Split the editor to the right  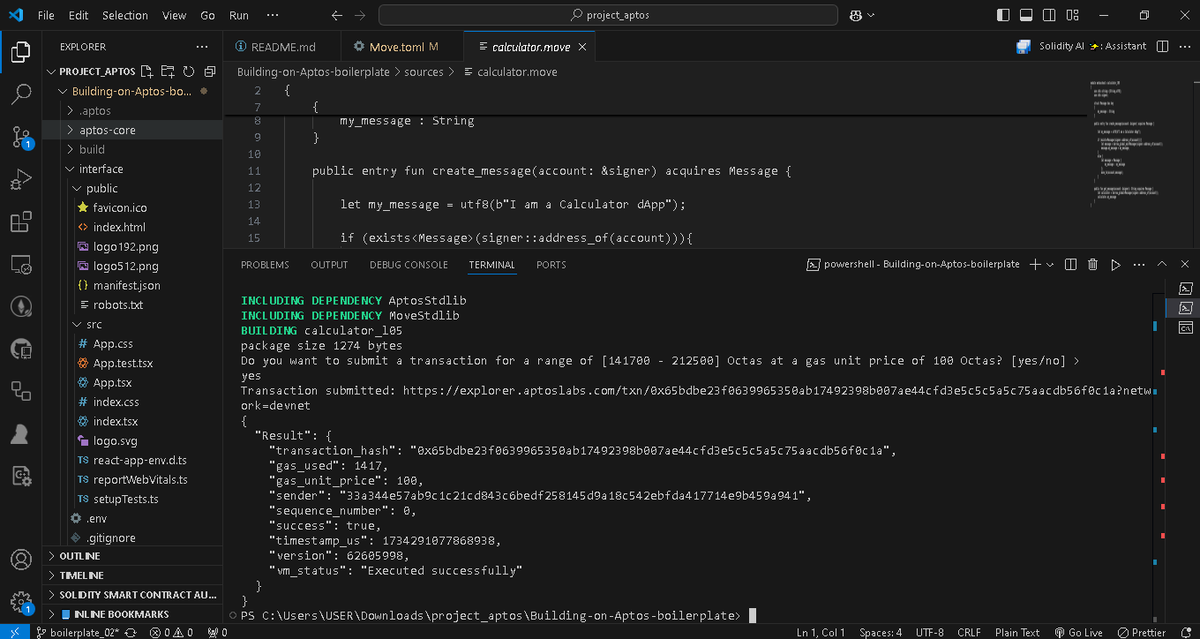[1162, 47]
